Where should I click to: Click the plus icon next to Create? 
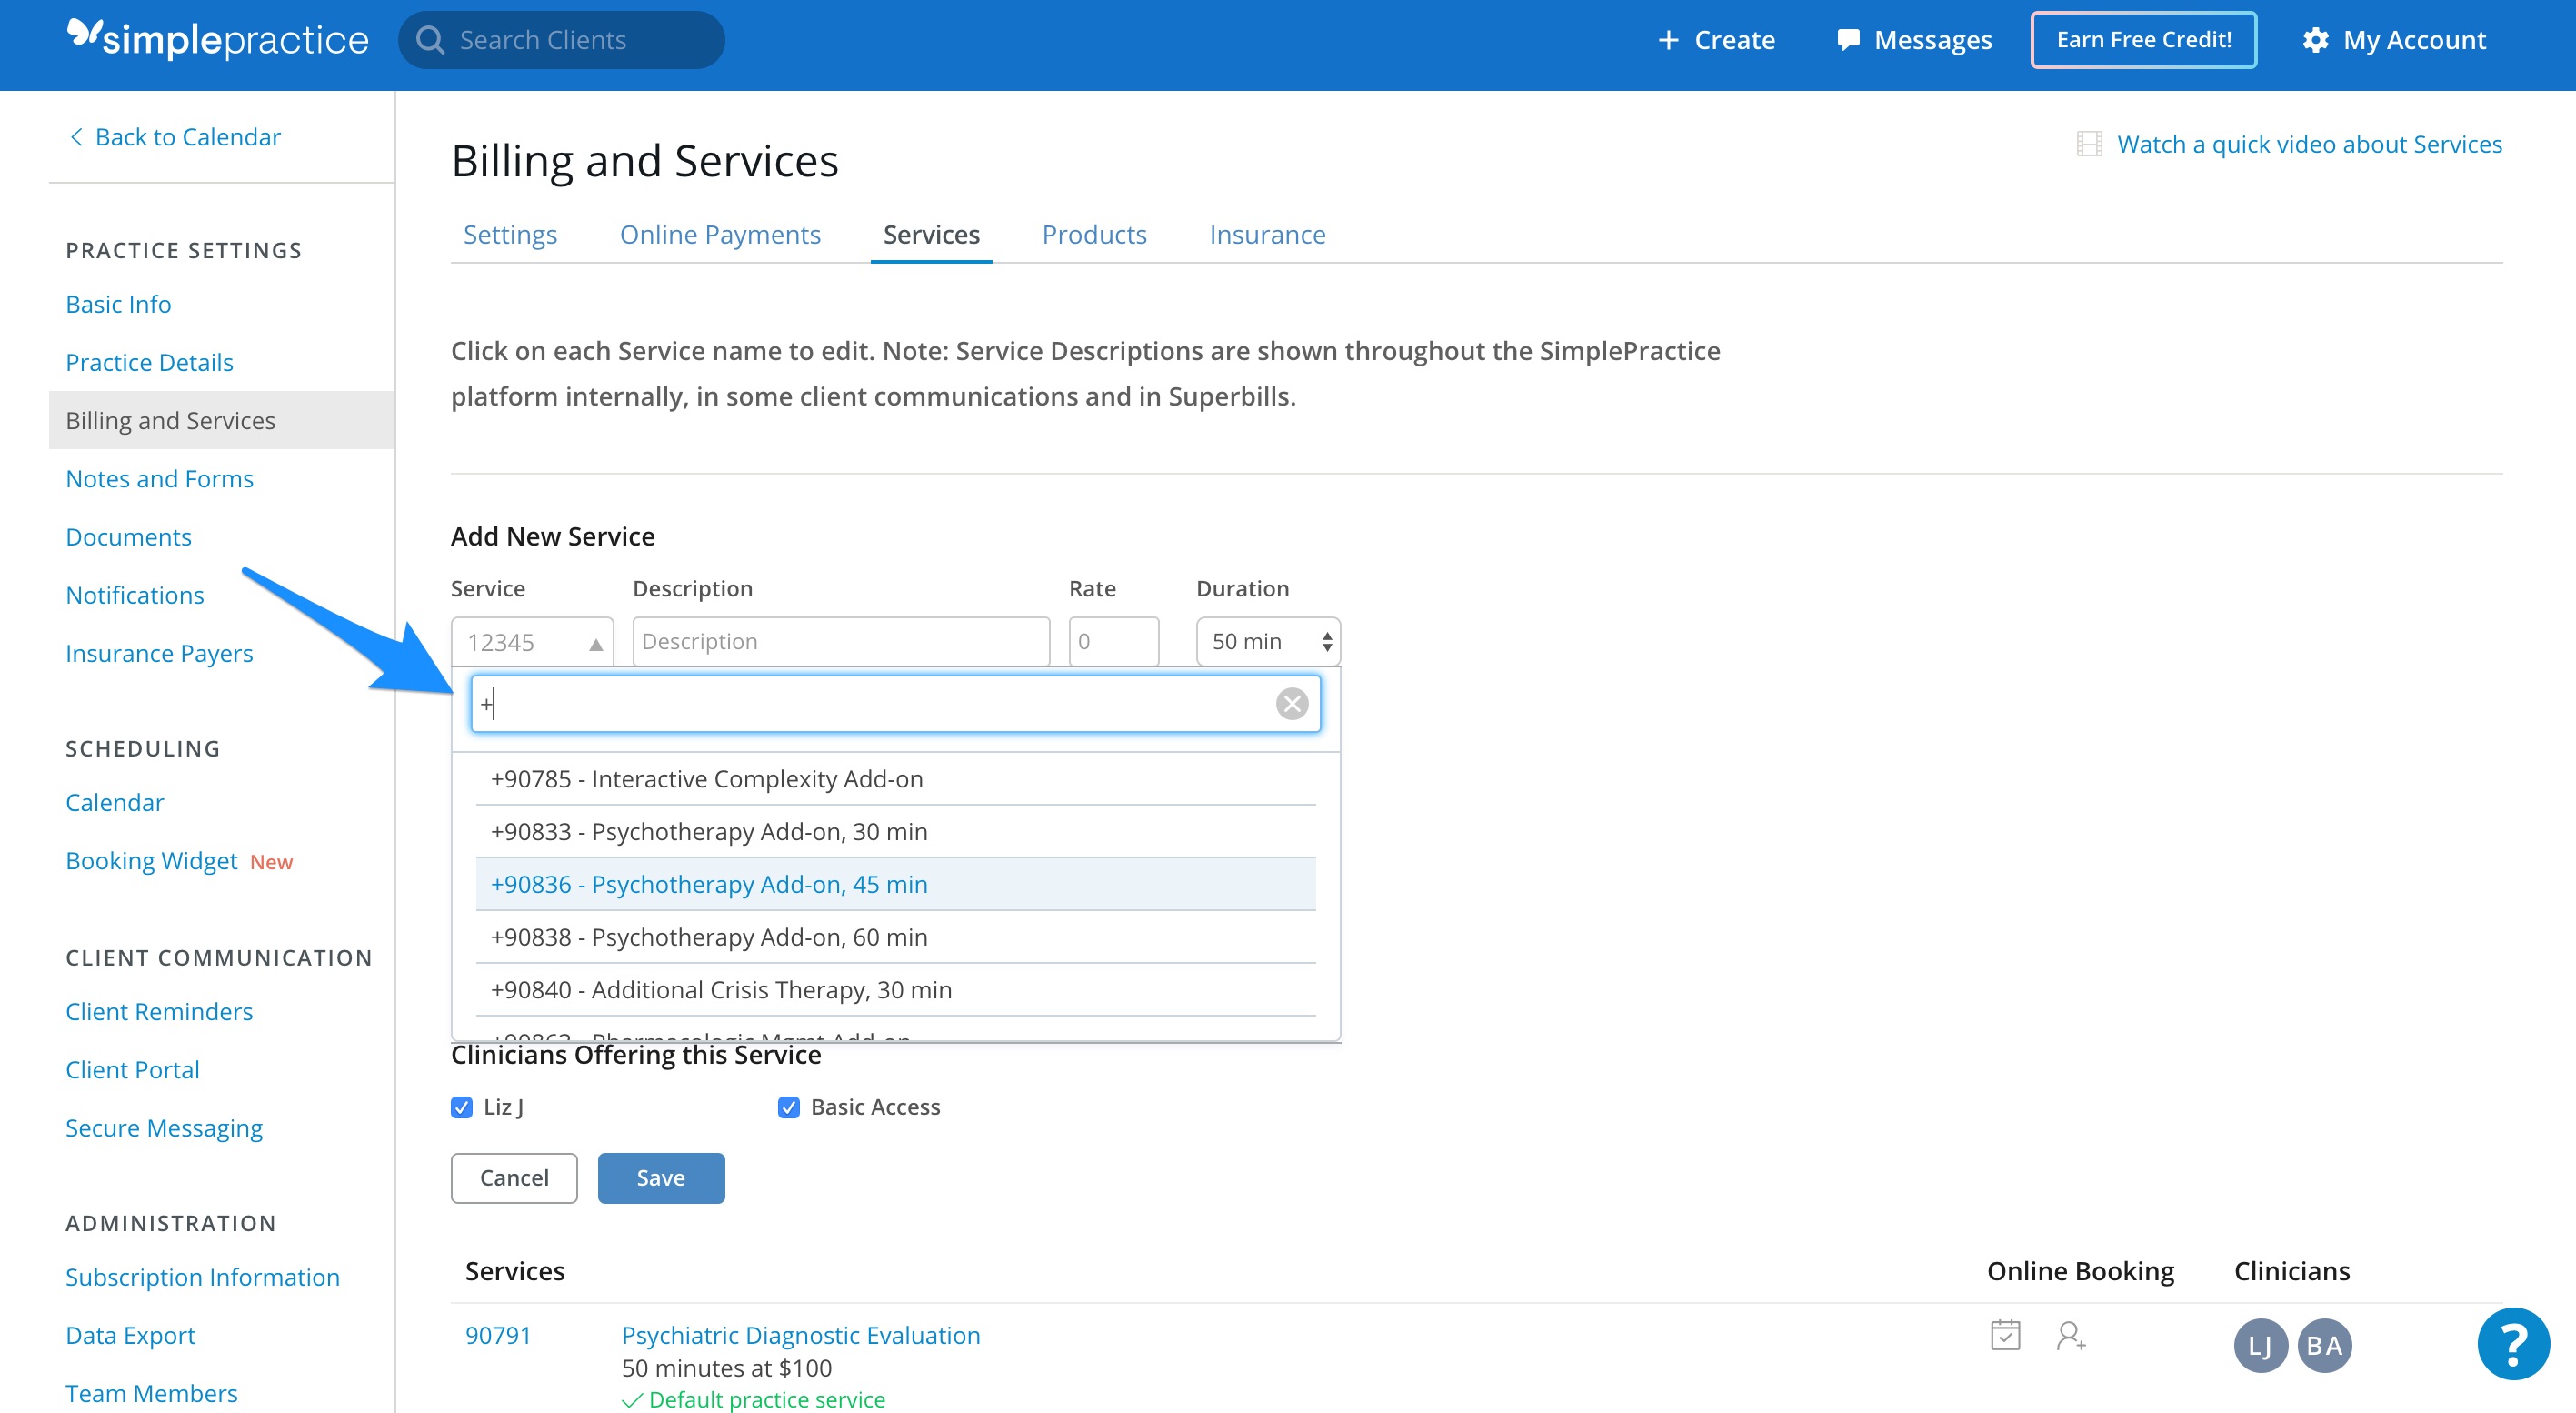point(1668,40)
